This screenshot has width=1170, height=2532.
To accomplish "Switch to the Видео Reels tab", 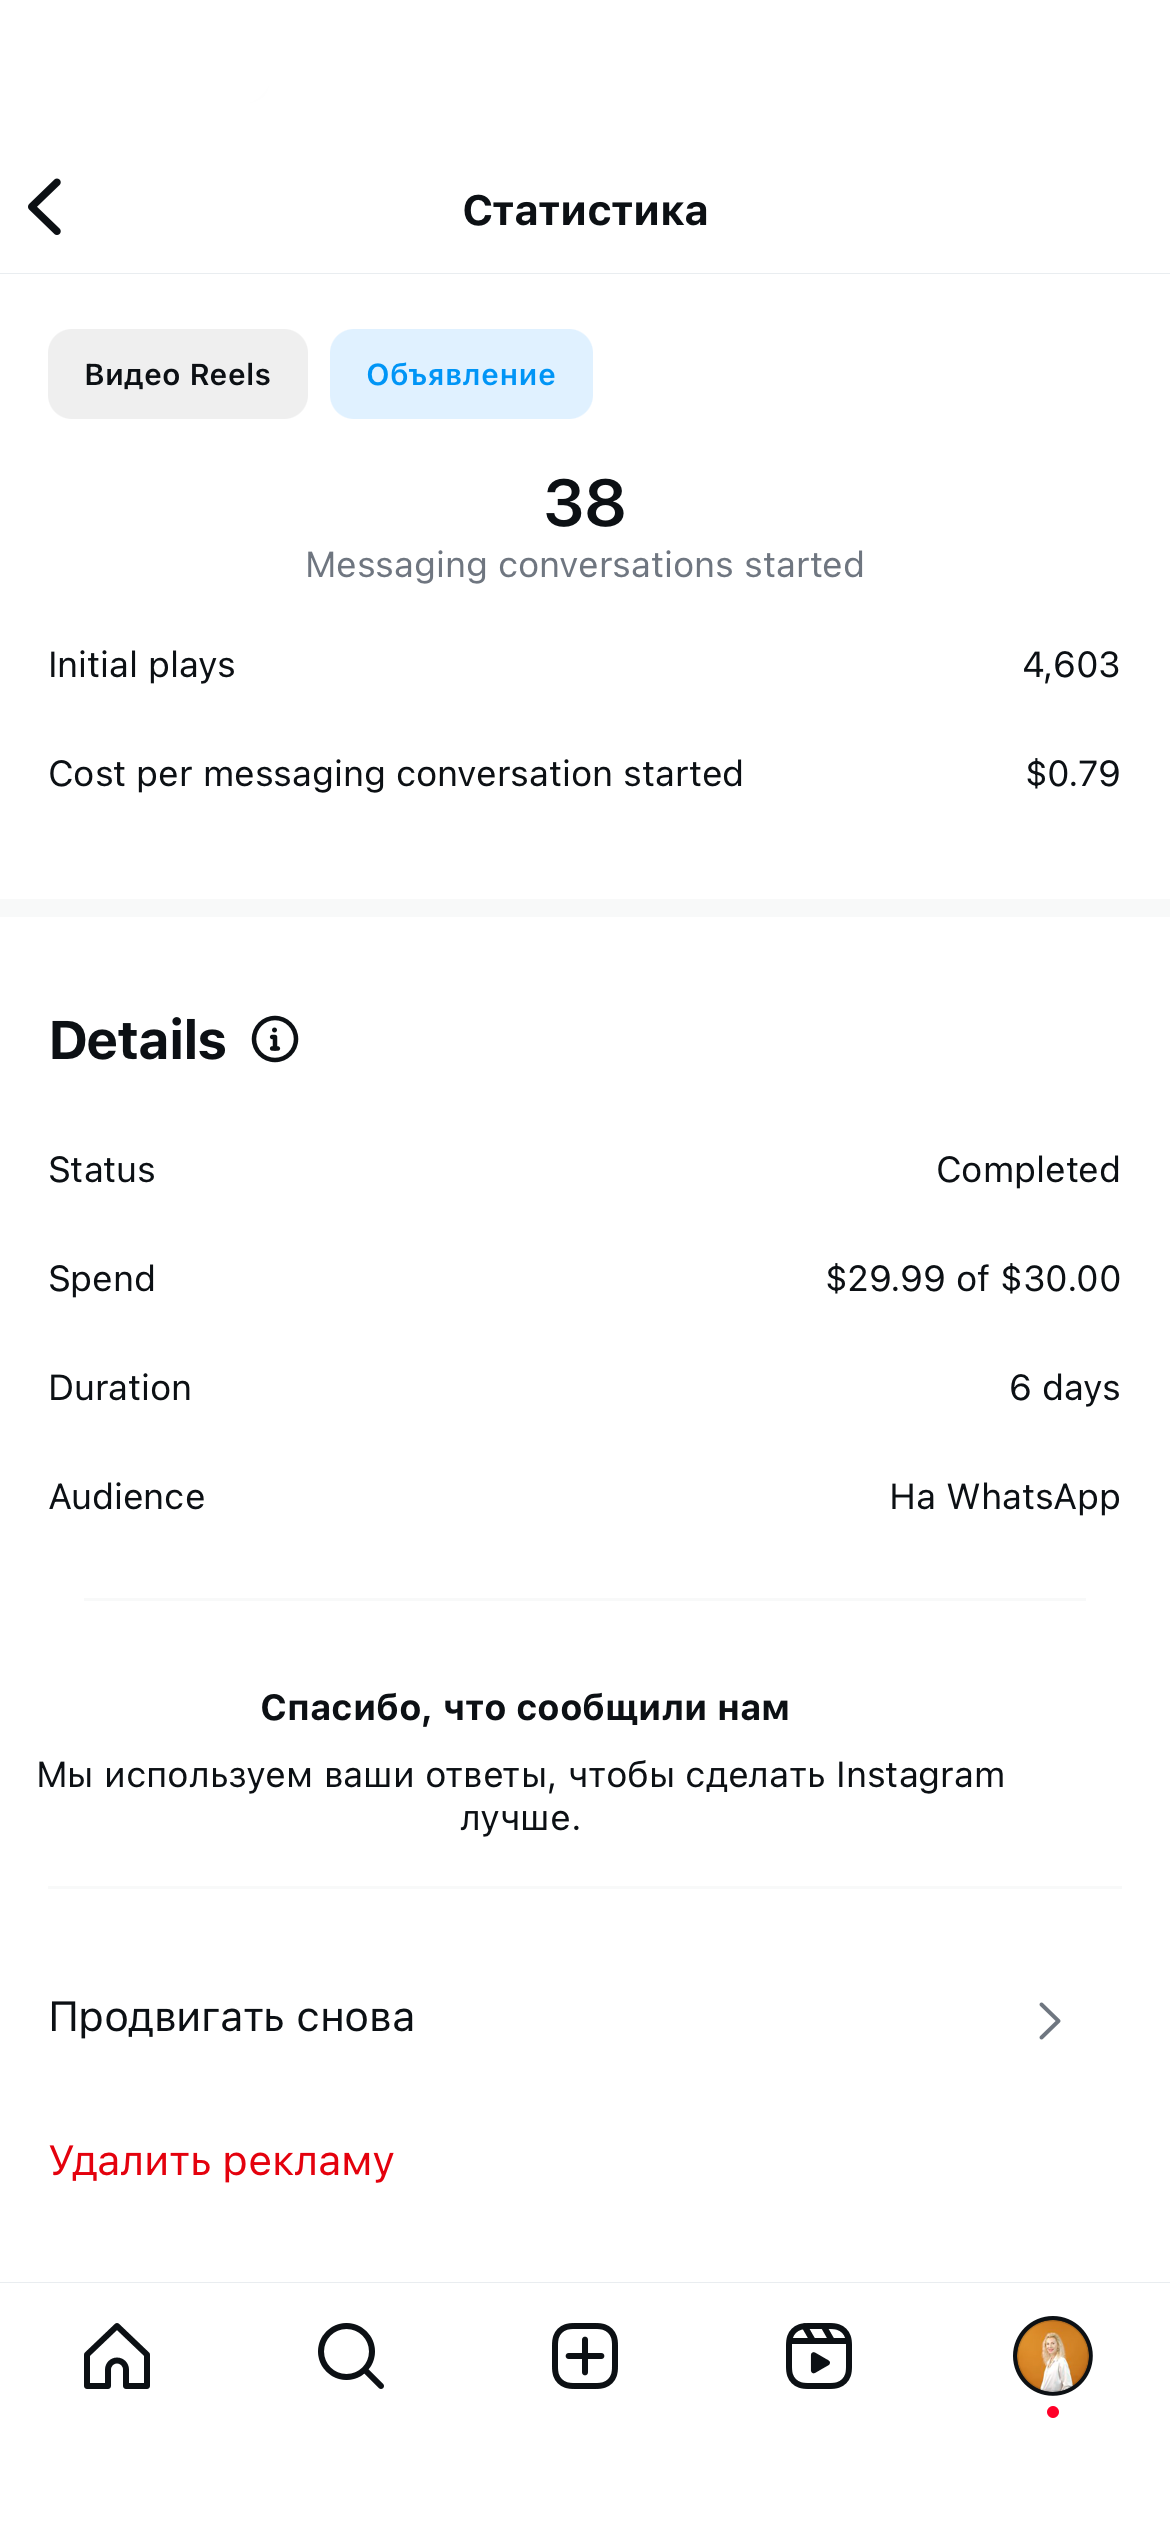I will pos(178,374).
